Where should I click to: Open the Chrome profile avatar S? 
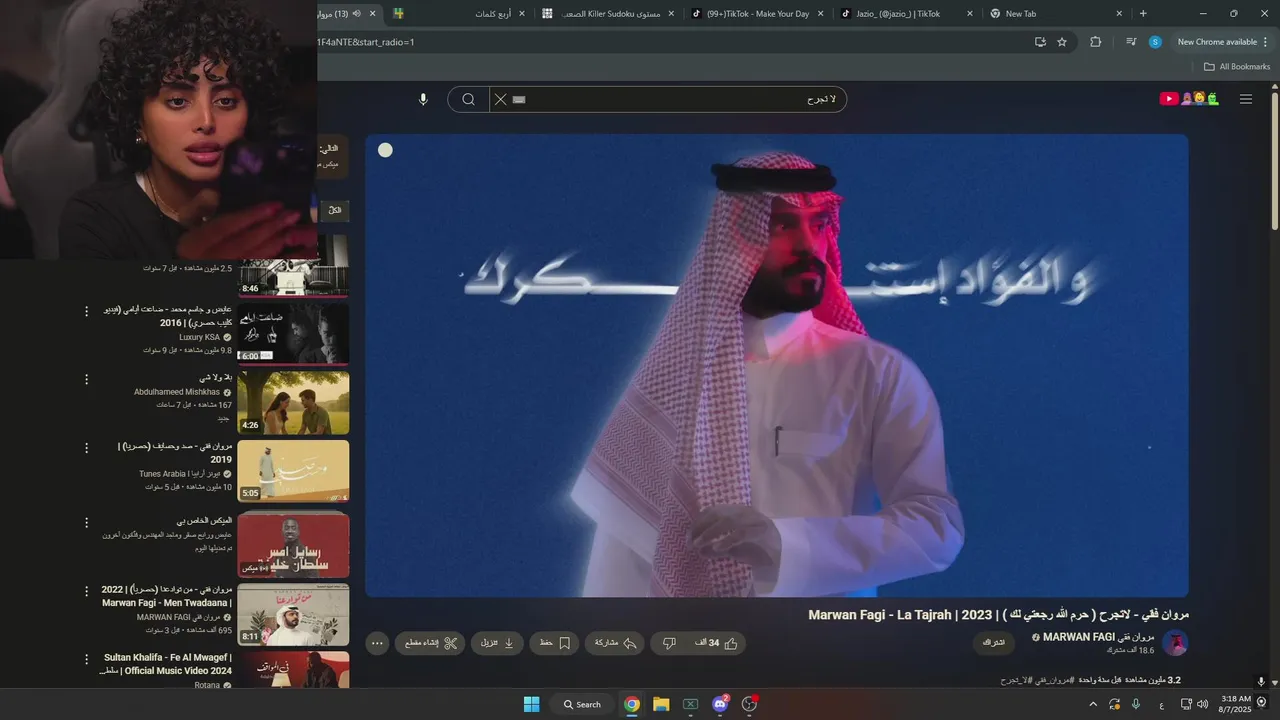point(1155,42)
